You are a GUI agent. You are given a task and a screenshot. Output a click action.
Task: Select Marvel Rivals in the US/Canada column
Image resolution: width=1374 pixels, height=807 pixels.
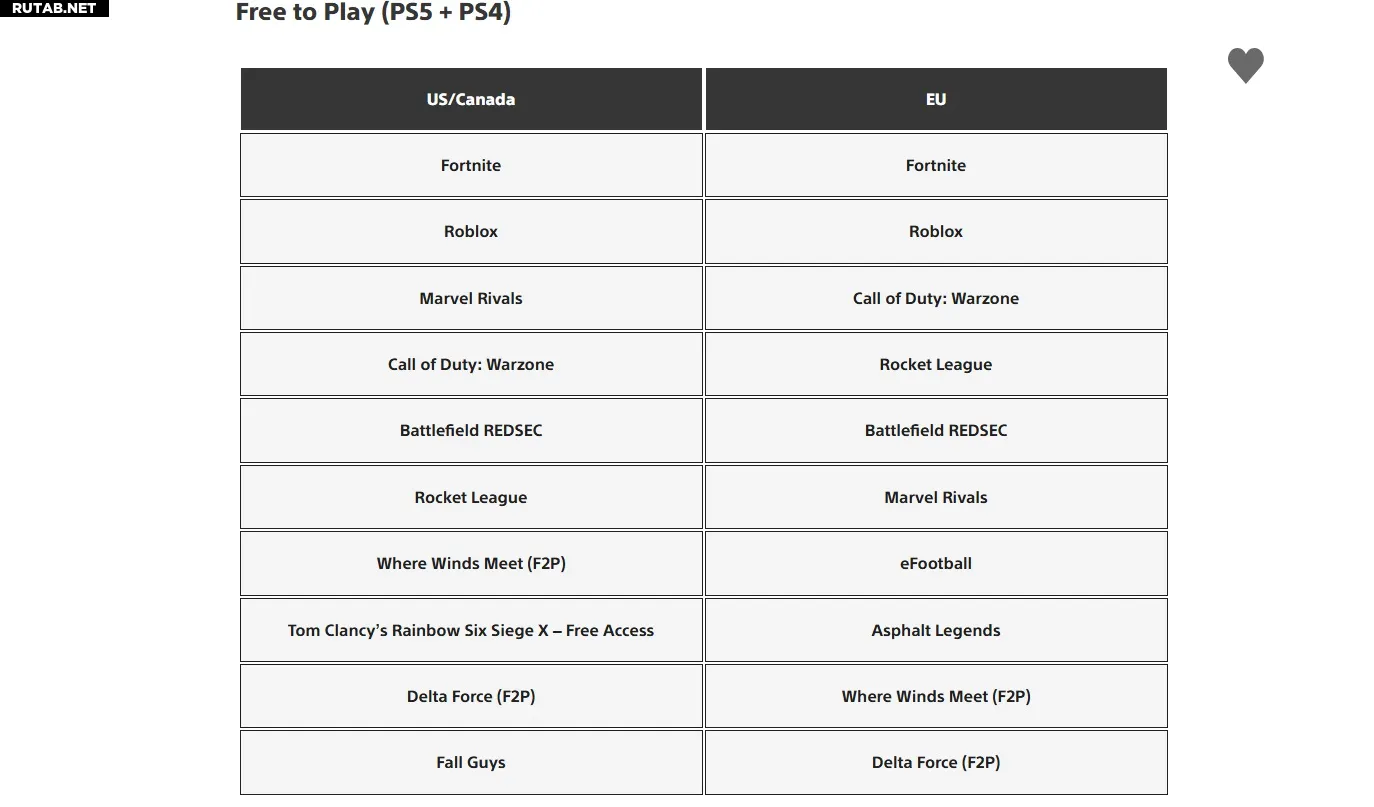471,298
